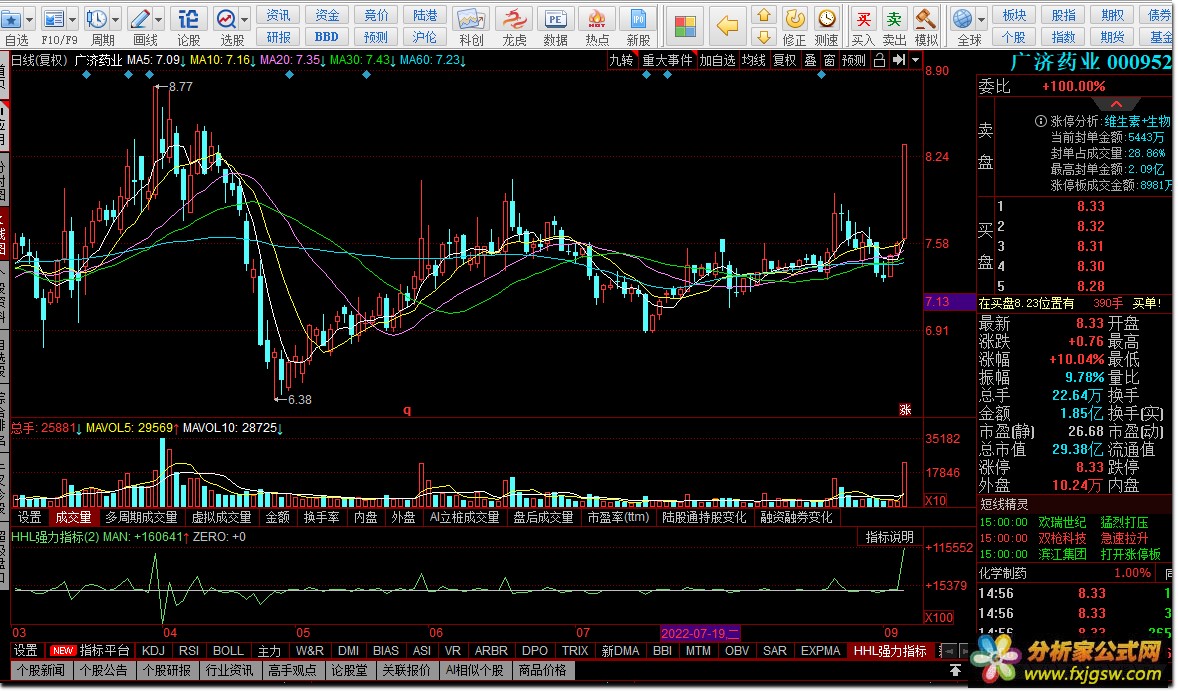1178x691 pixels.
Task: Click the 指标说明 indicator description button
Action: [890, 537]
